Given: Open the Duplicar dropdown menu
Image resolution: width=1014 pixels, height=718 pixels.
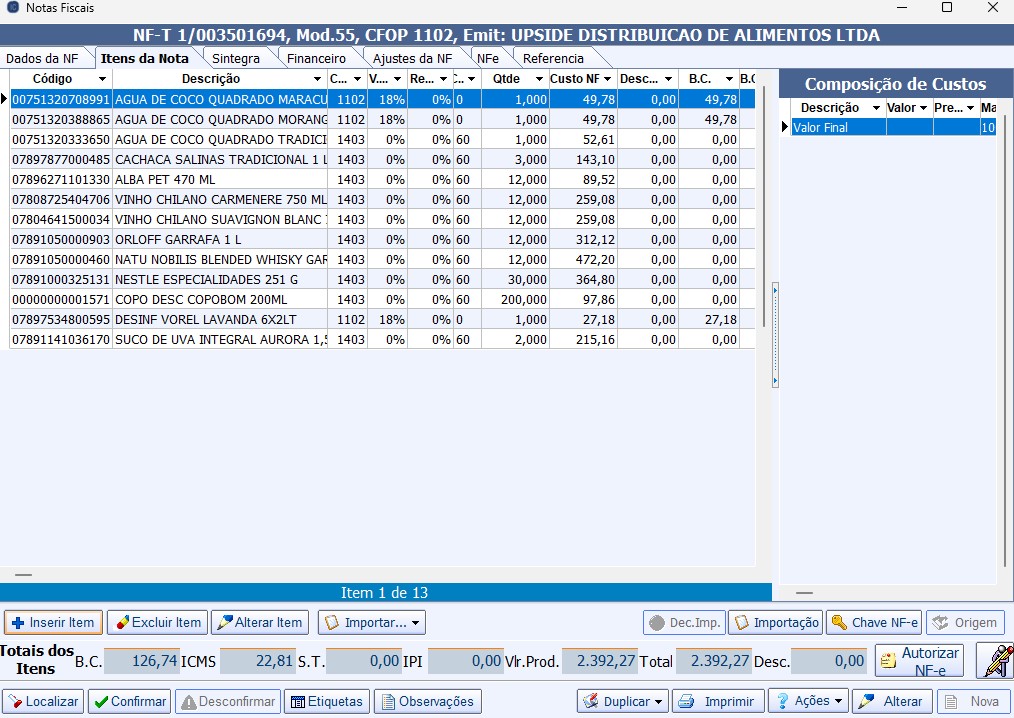Looking at the screenshot, I should [x=623, y=701].
